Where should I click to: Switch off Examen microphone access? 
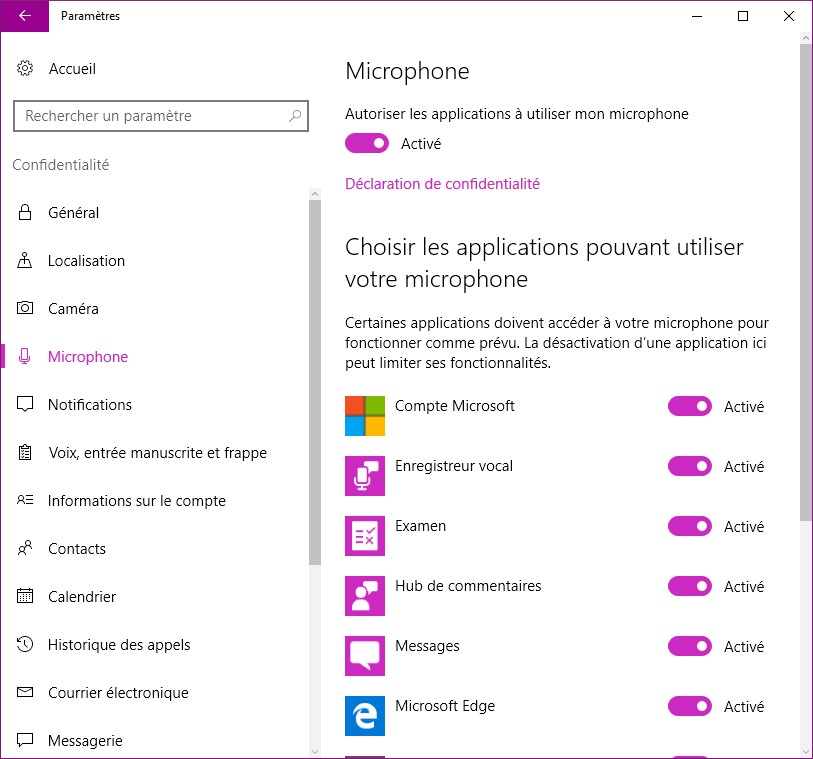pos(690,527)
